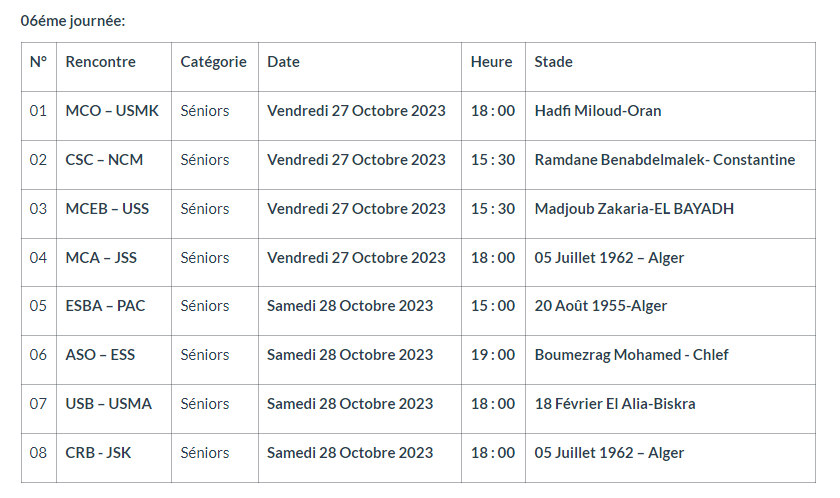Click the 19 : 00 kickoff time
840x498 pixels.
click(493, 355)
